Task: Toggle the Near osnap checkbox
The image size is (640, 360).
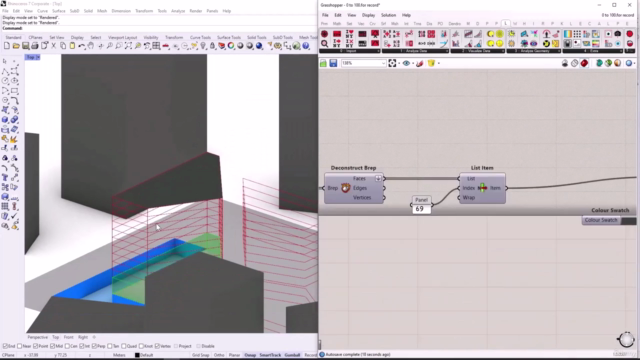Action: [20, 346]
